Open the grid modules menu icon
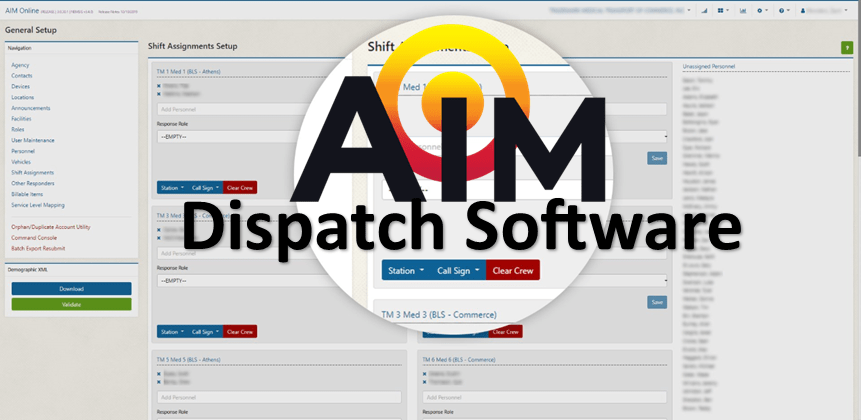This screenshot has width=861, height=420. pyautogui.click(x=723, y=10)
